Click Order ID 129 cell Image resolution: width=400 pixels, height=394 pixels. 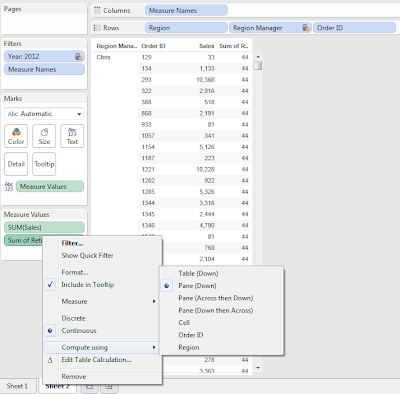pyautogui.click(x=147, y=57)
